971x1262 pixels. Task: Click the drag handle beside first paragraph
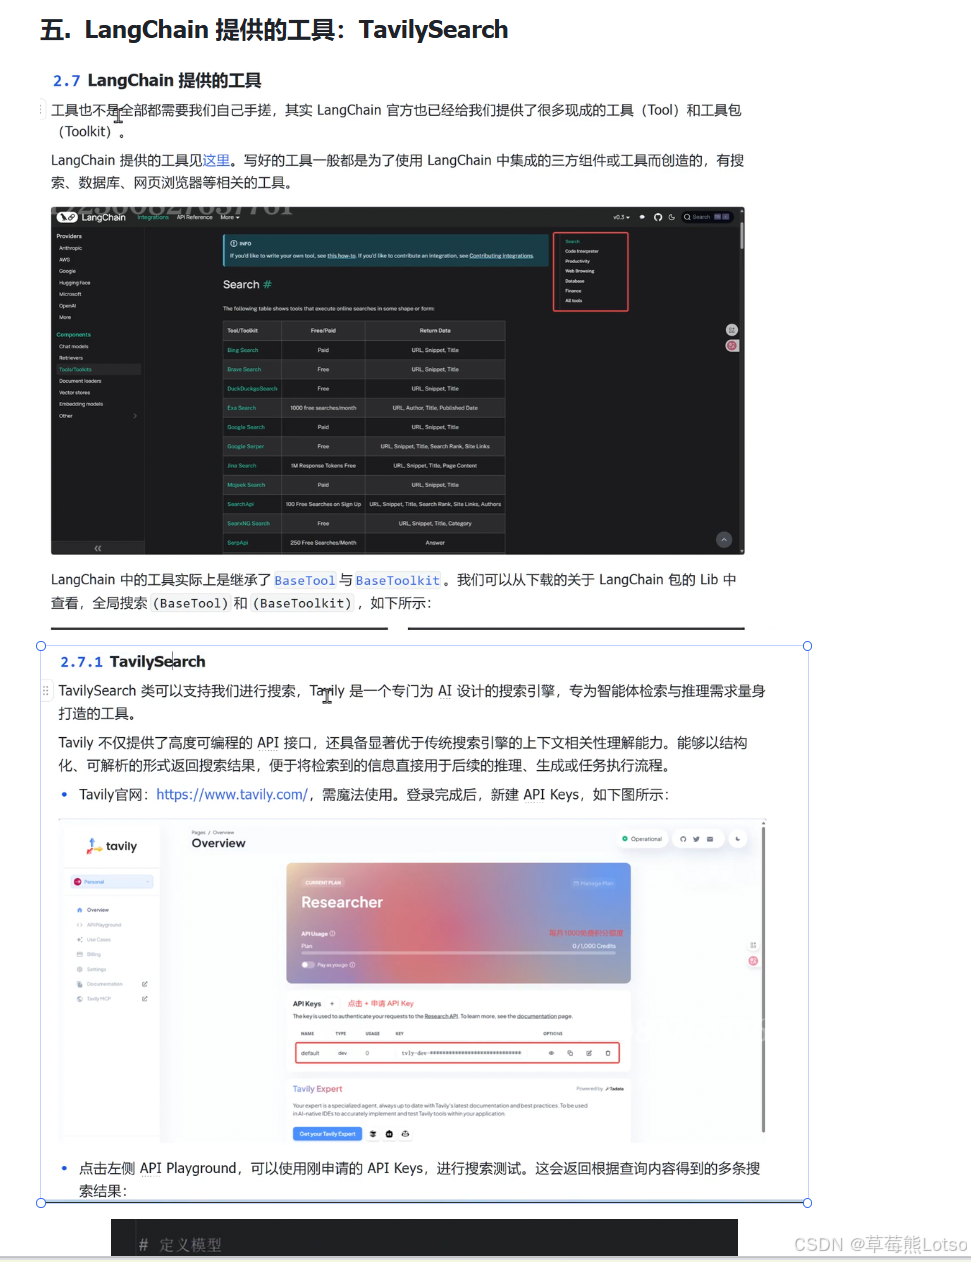click(41, 110)
